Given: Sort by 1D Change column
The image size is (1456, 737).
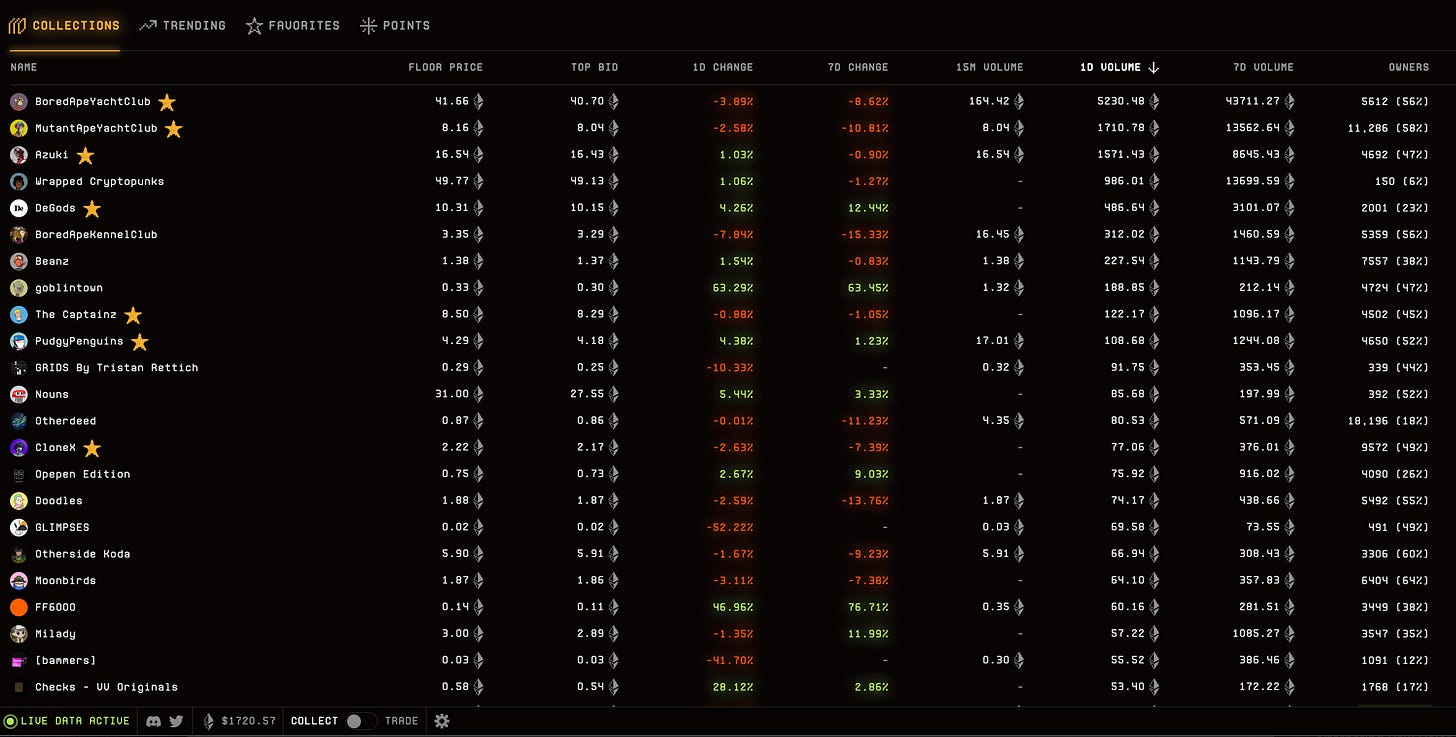Looking at the screenshot, I should pos(722,67).
